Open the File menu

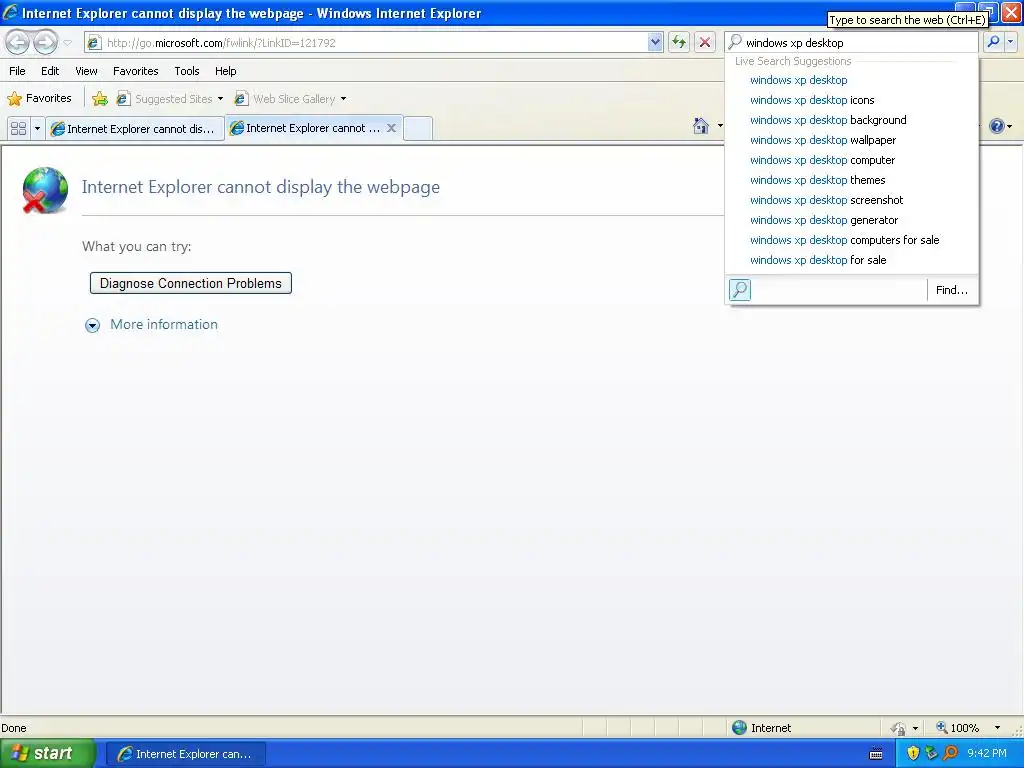click(18, 71)
